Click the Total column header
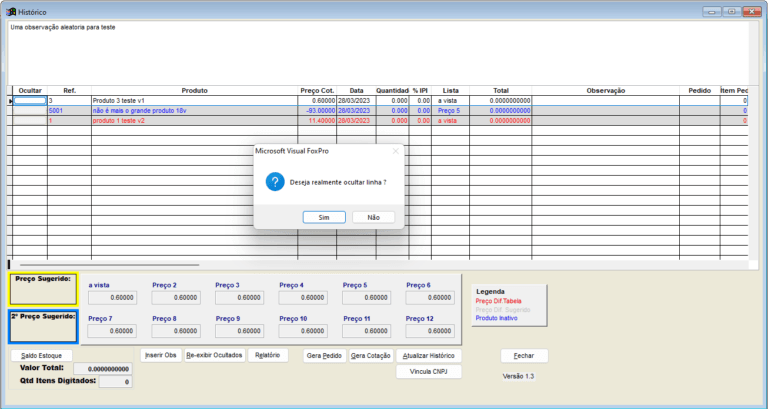 click(x=501, y=91)
